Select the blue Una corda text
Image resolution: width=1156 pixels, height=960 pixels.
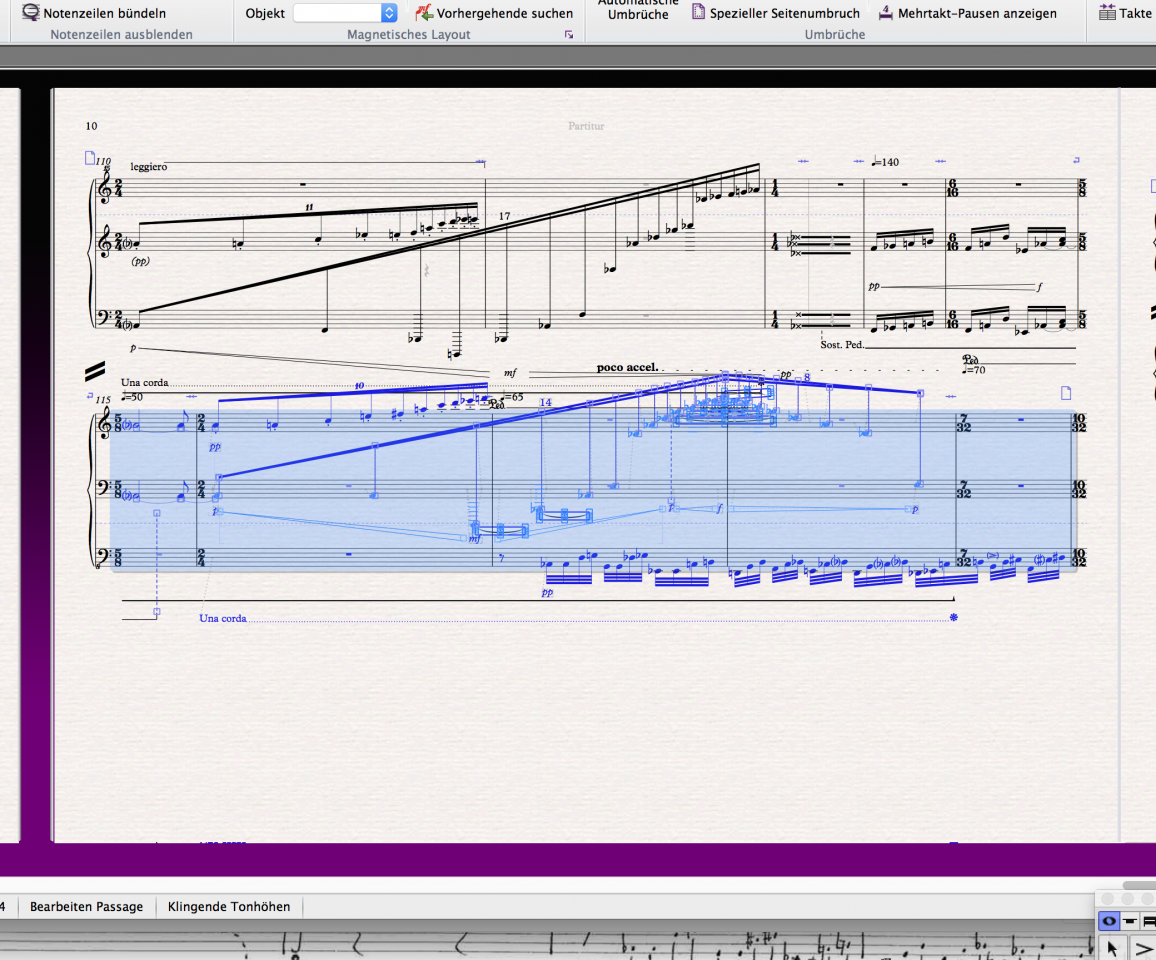pos(223,618)
